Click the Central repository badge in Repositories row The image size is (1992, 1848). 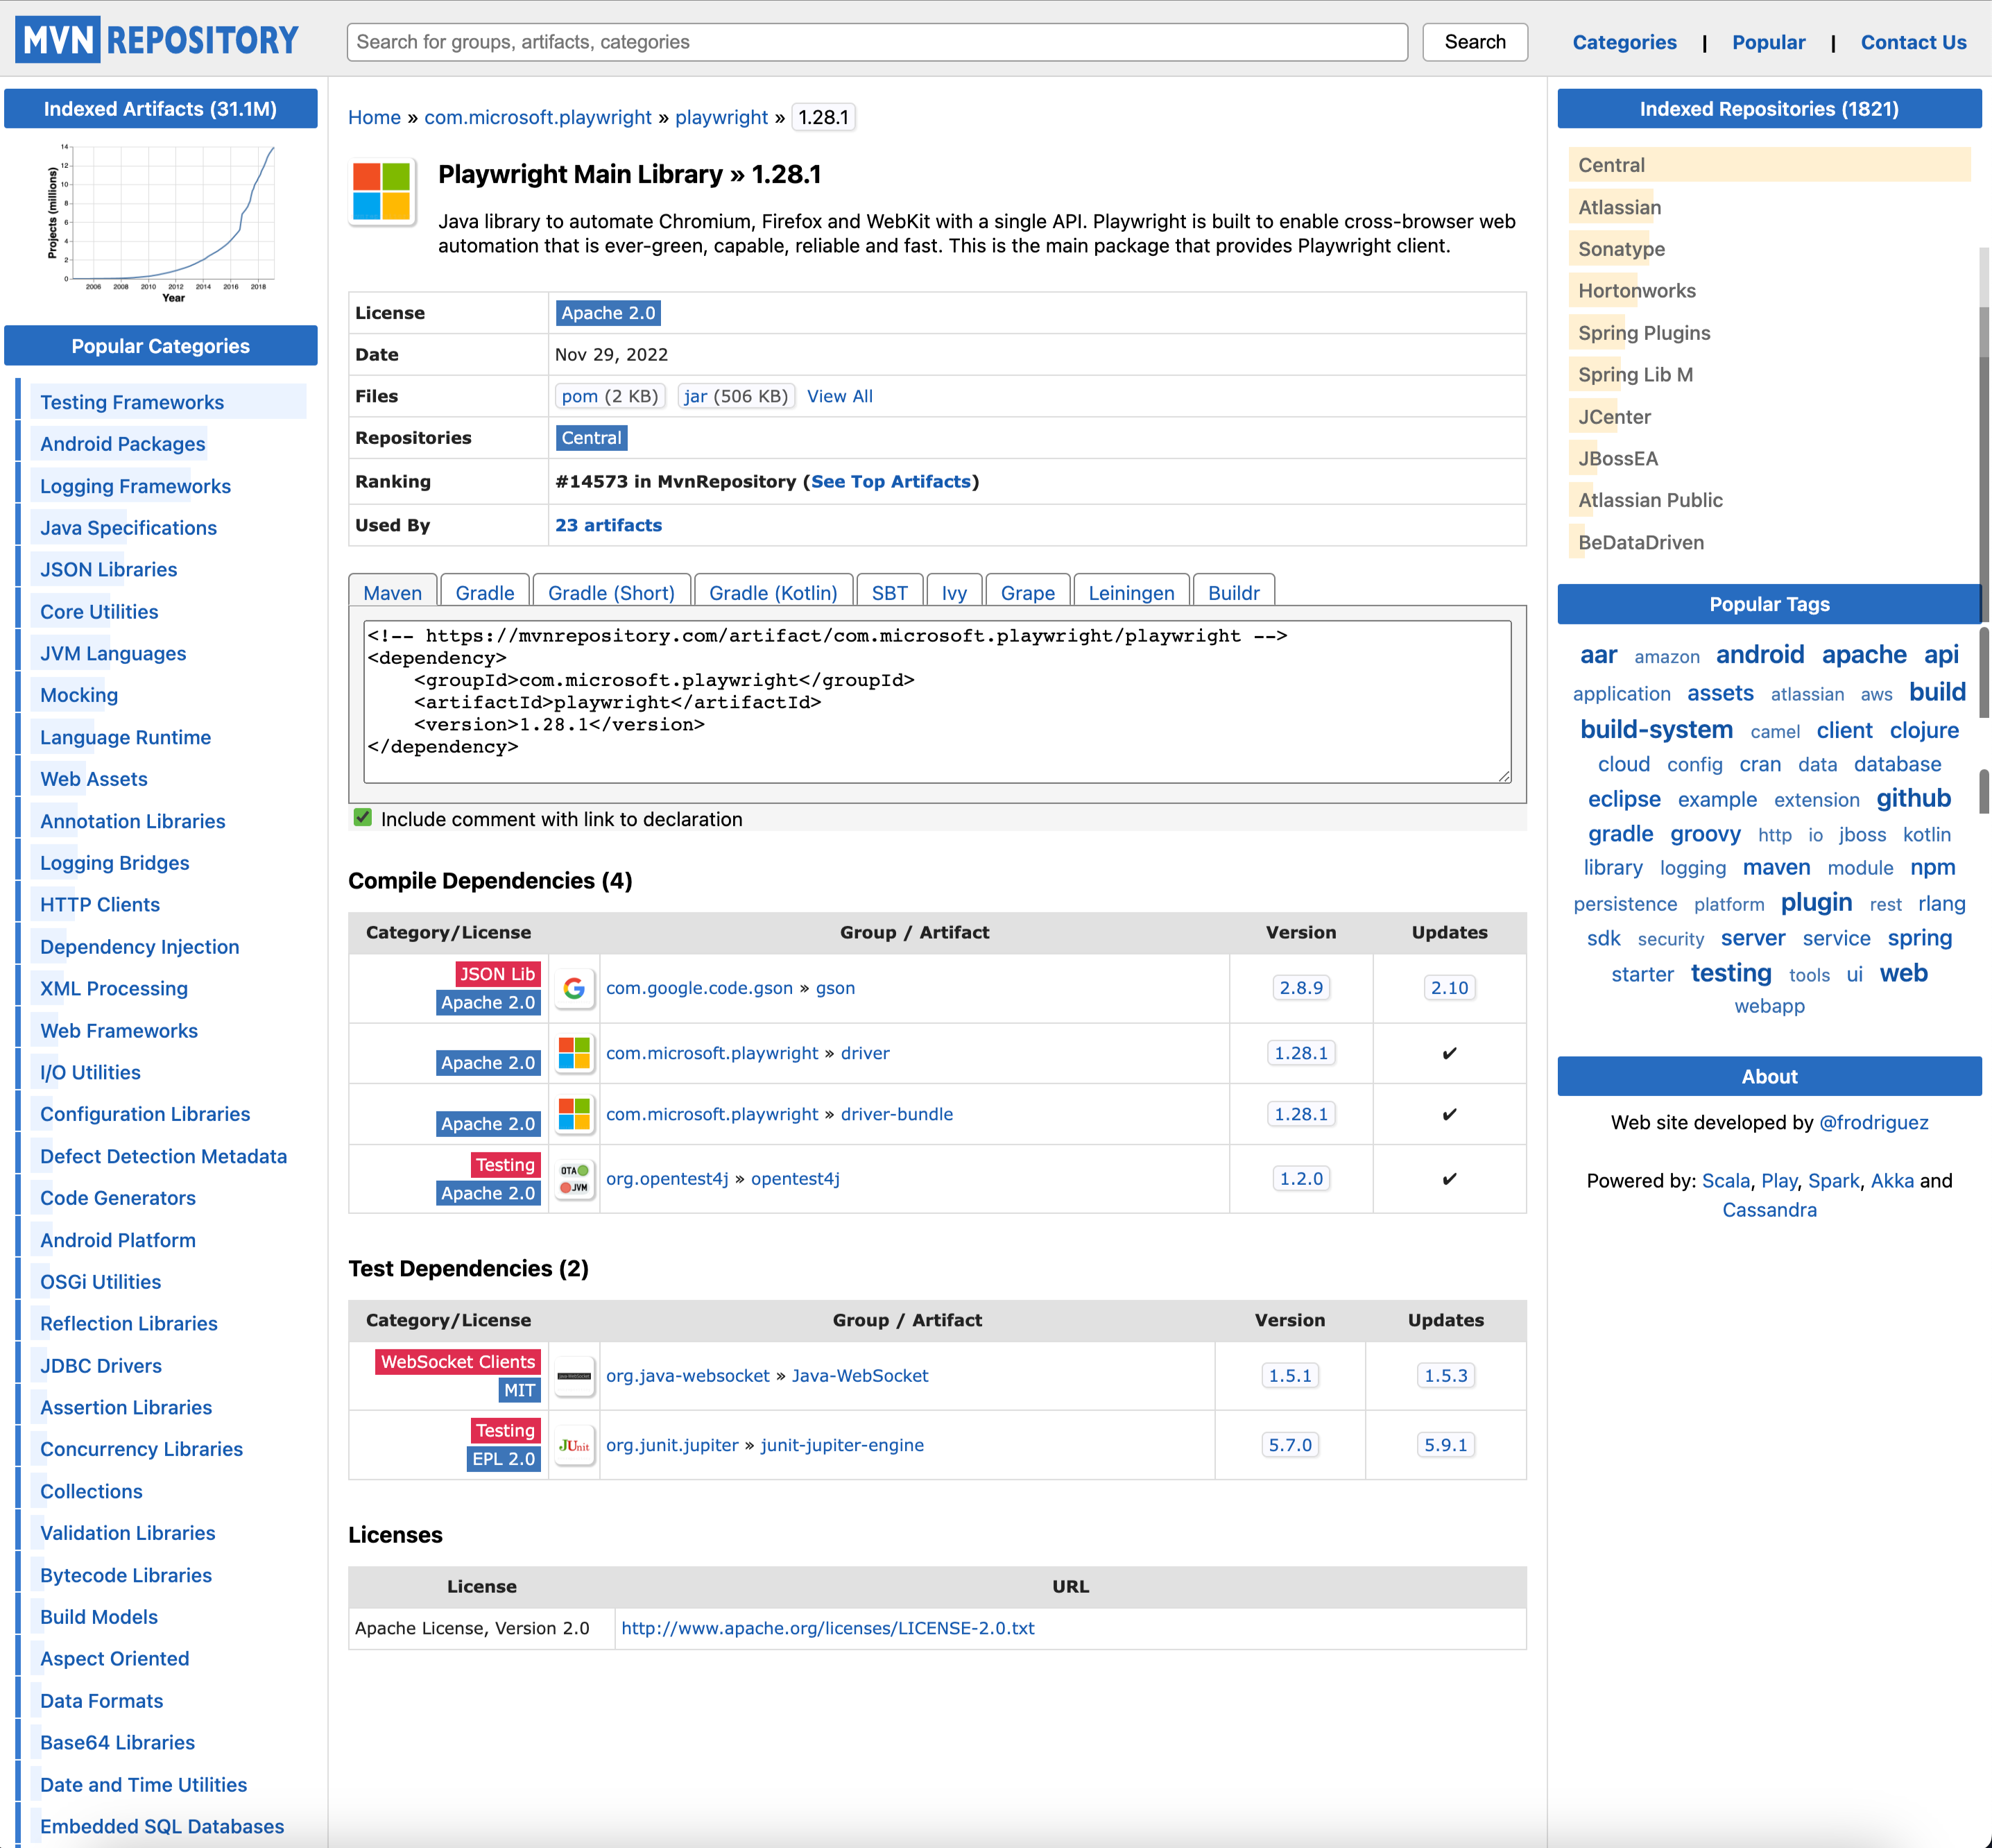click(x=591, y=437)
